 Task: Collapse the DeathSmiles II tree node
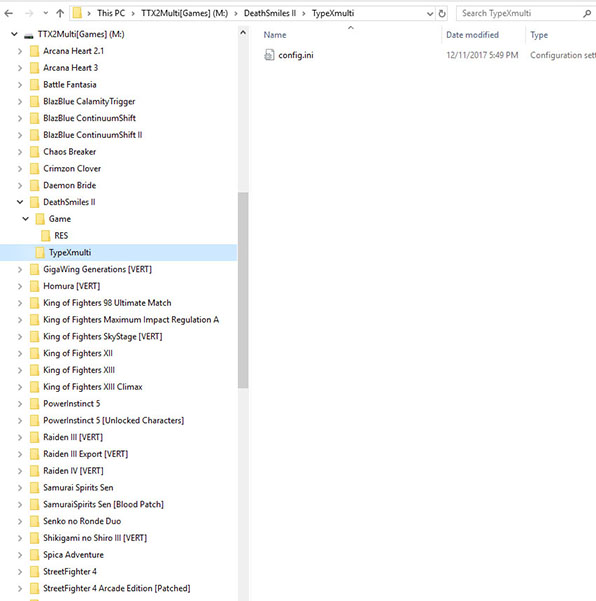click(20, 202)
